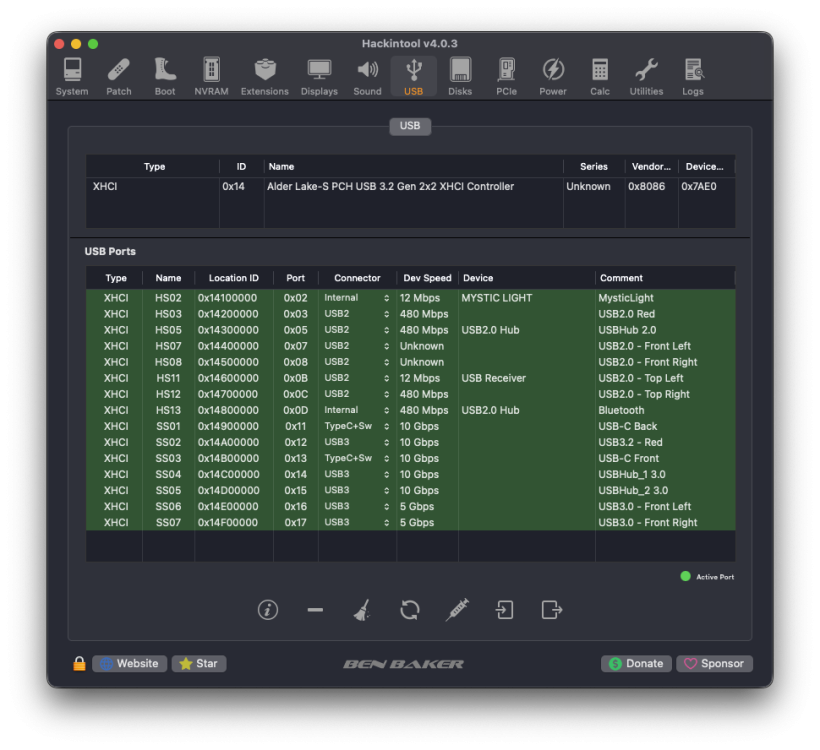
Task: Select the USB toolbar icon
Action: (x=414, y=76)
